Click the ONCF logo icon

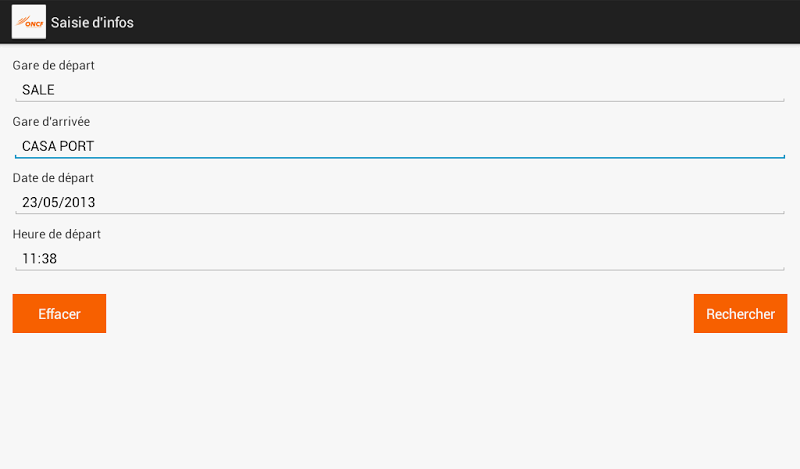29,22
